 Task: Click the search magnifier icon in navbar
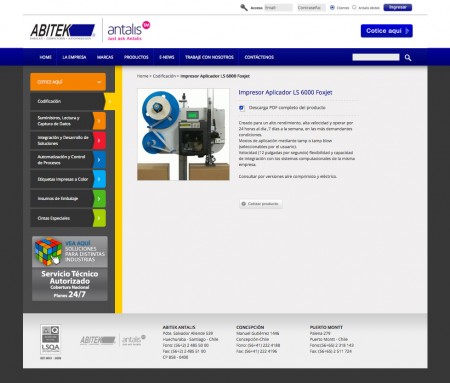click(408, 58)
